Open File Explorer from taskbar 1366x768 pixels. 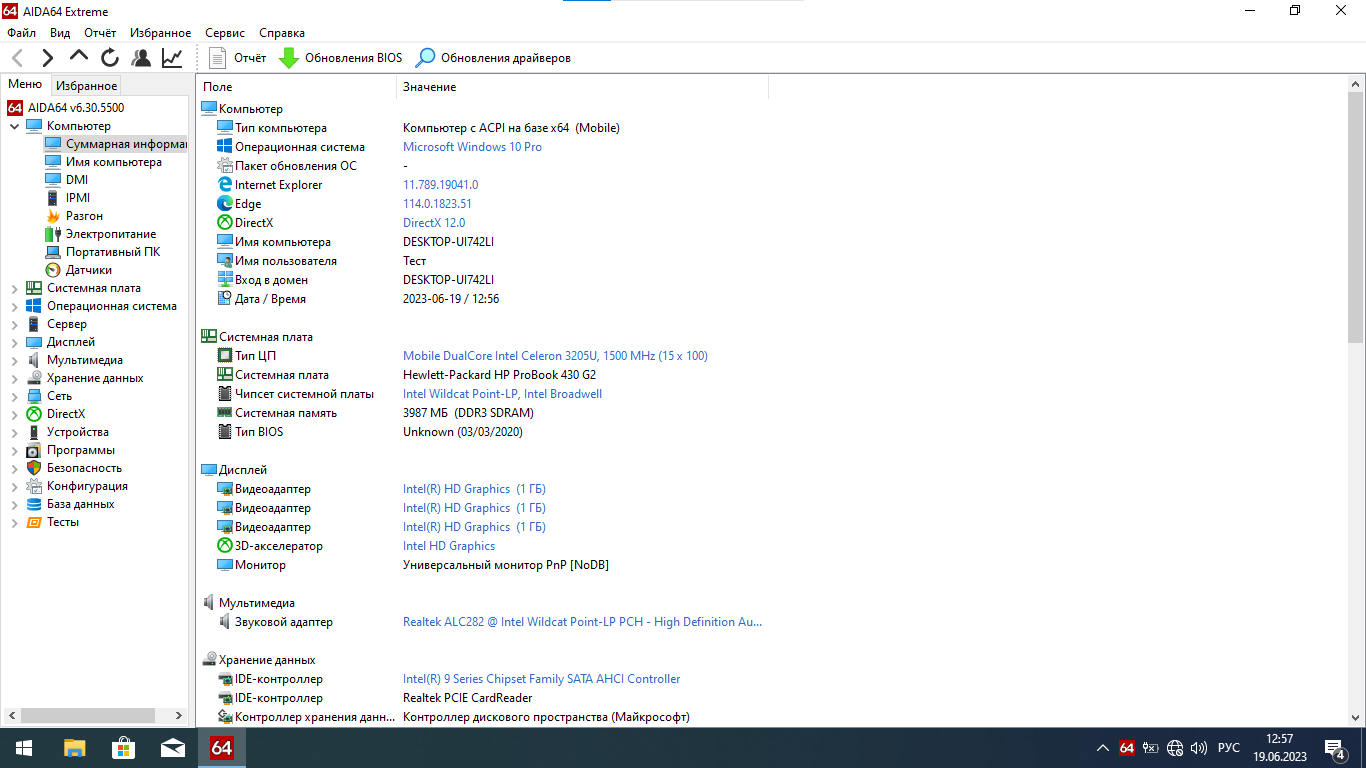coord(74,748)
